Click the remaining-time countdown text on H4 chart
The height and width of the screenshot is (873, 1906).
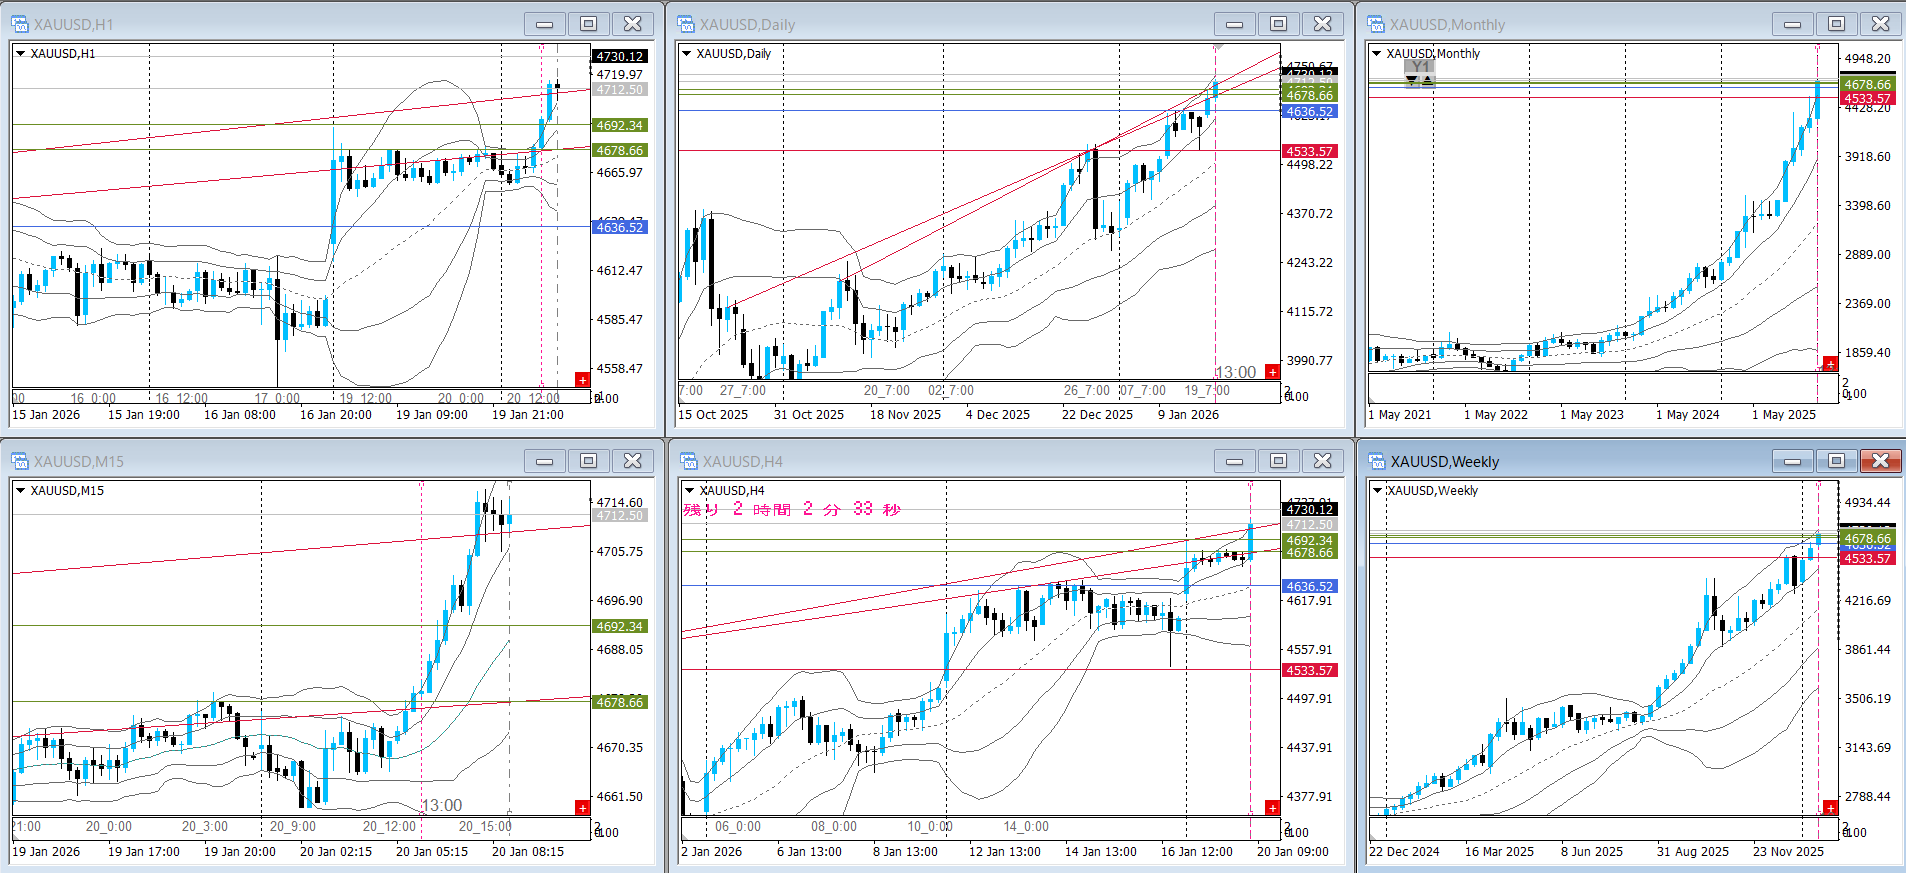(791, 510)
